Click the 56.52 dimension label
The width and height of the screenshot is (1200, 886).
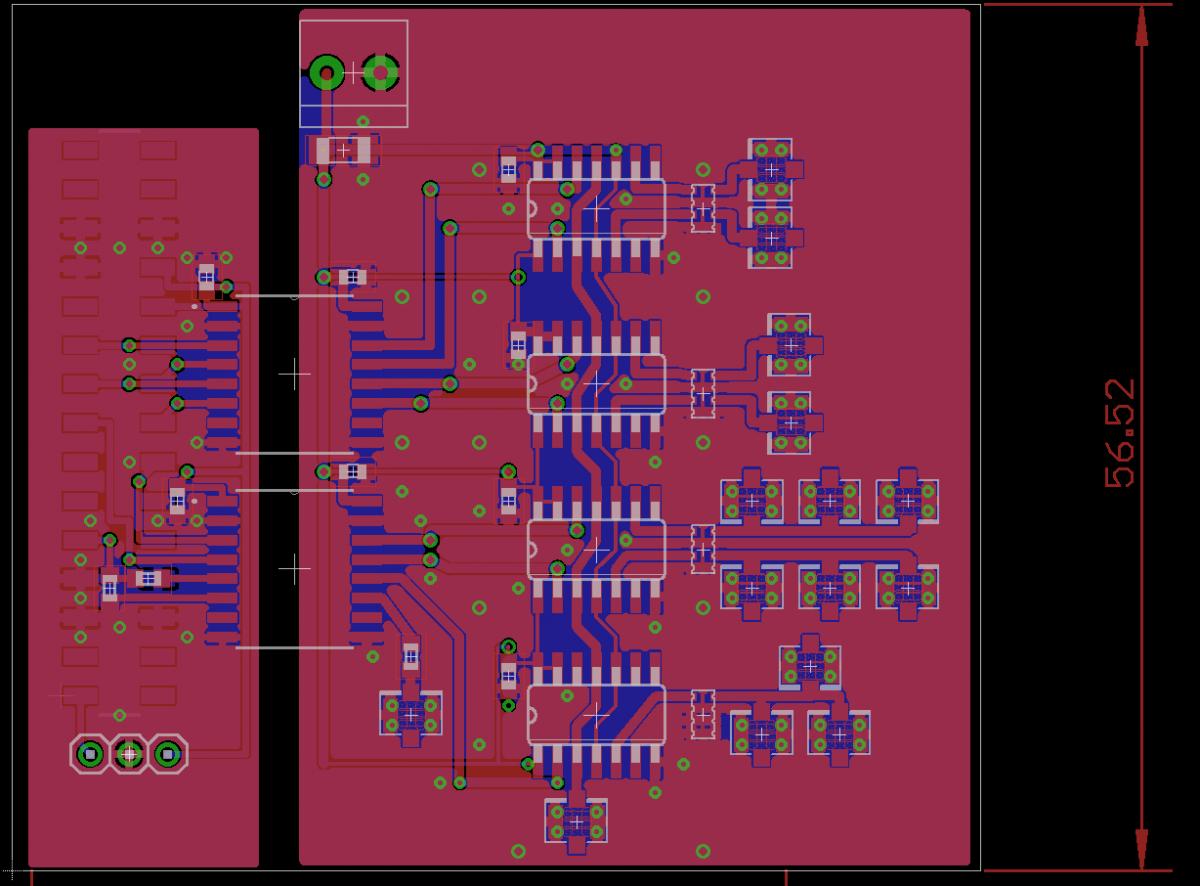pyautogui.click(x=1121, y=433)
